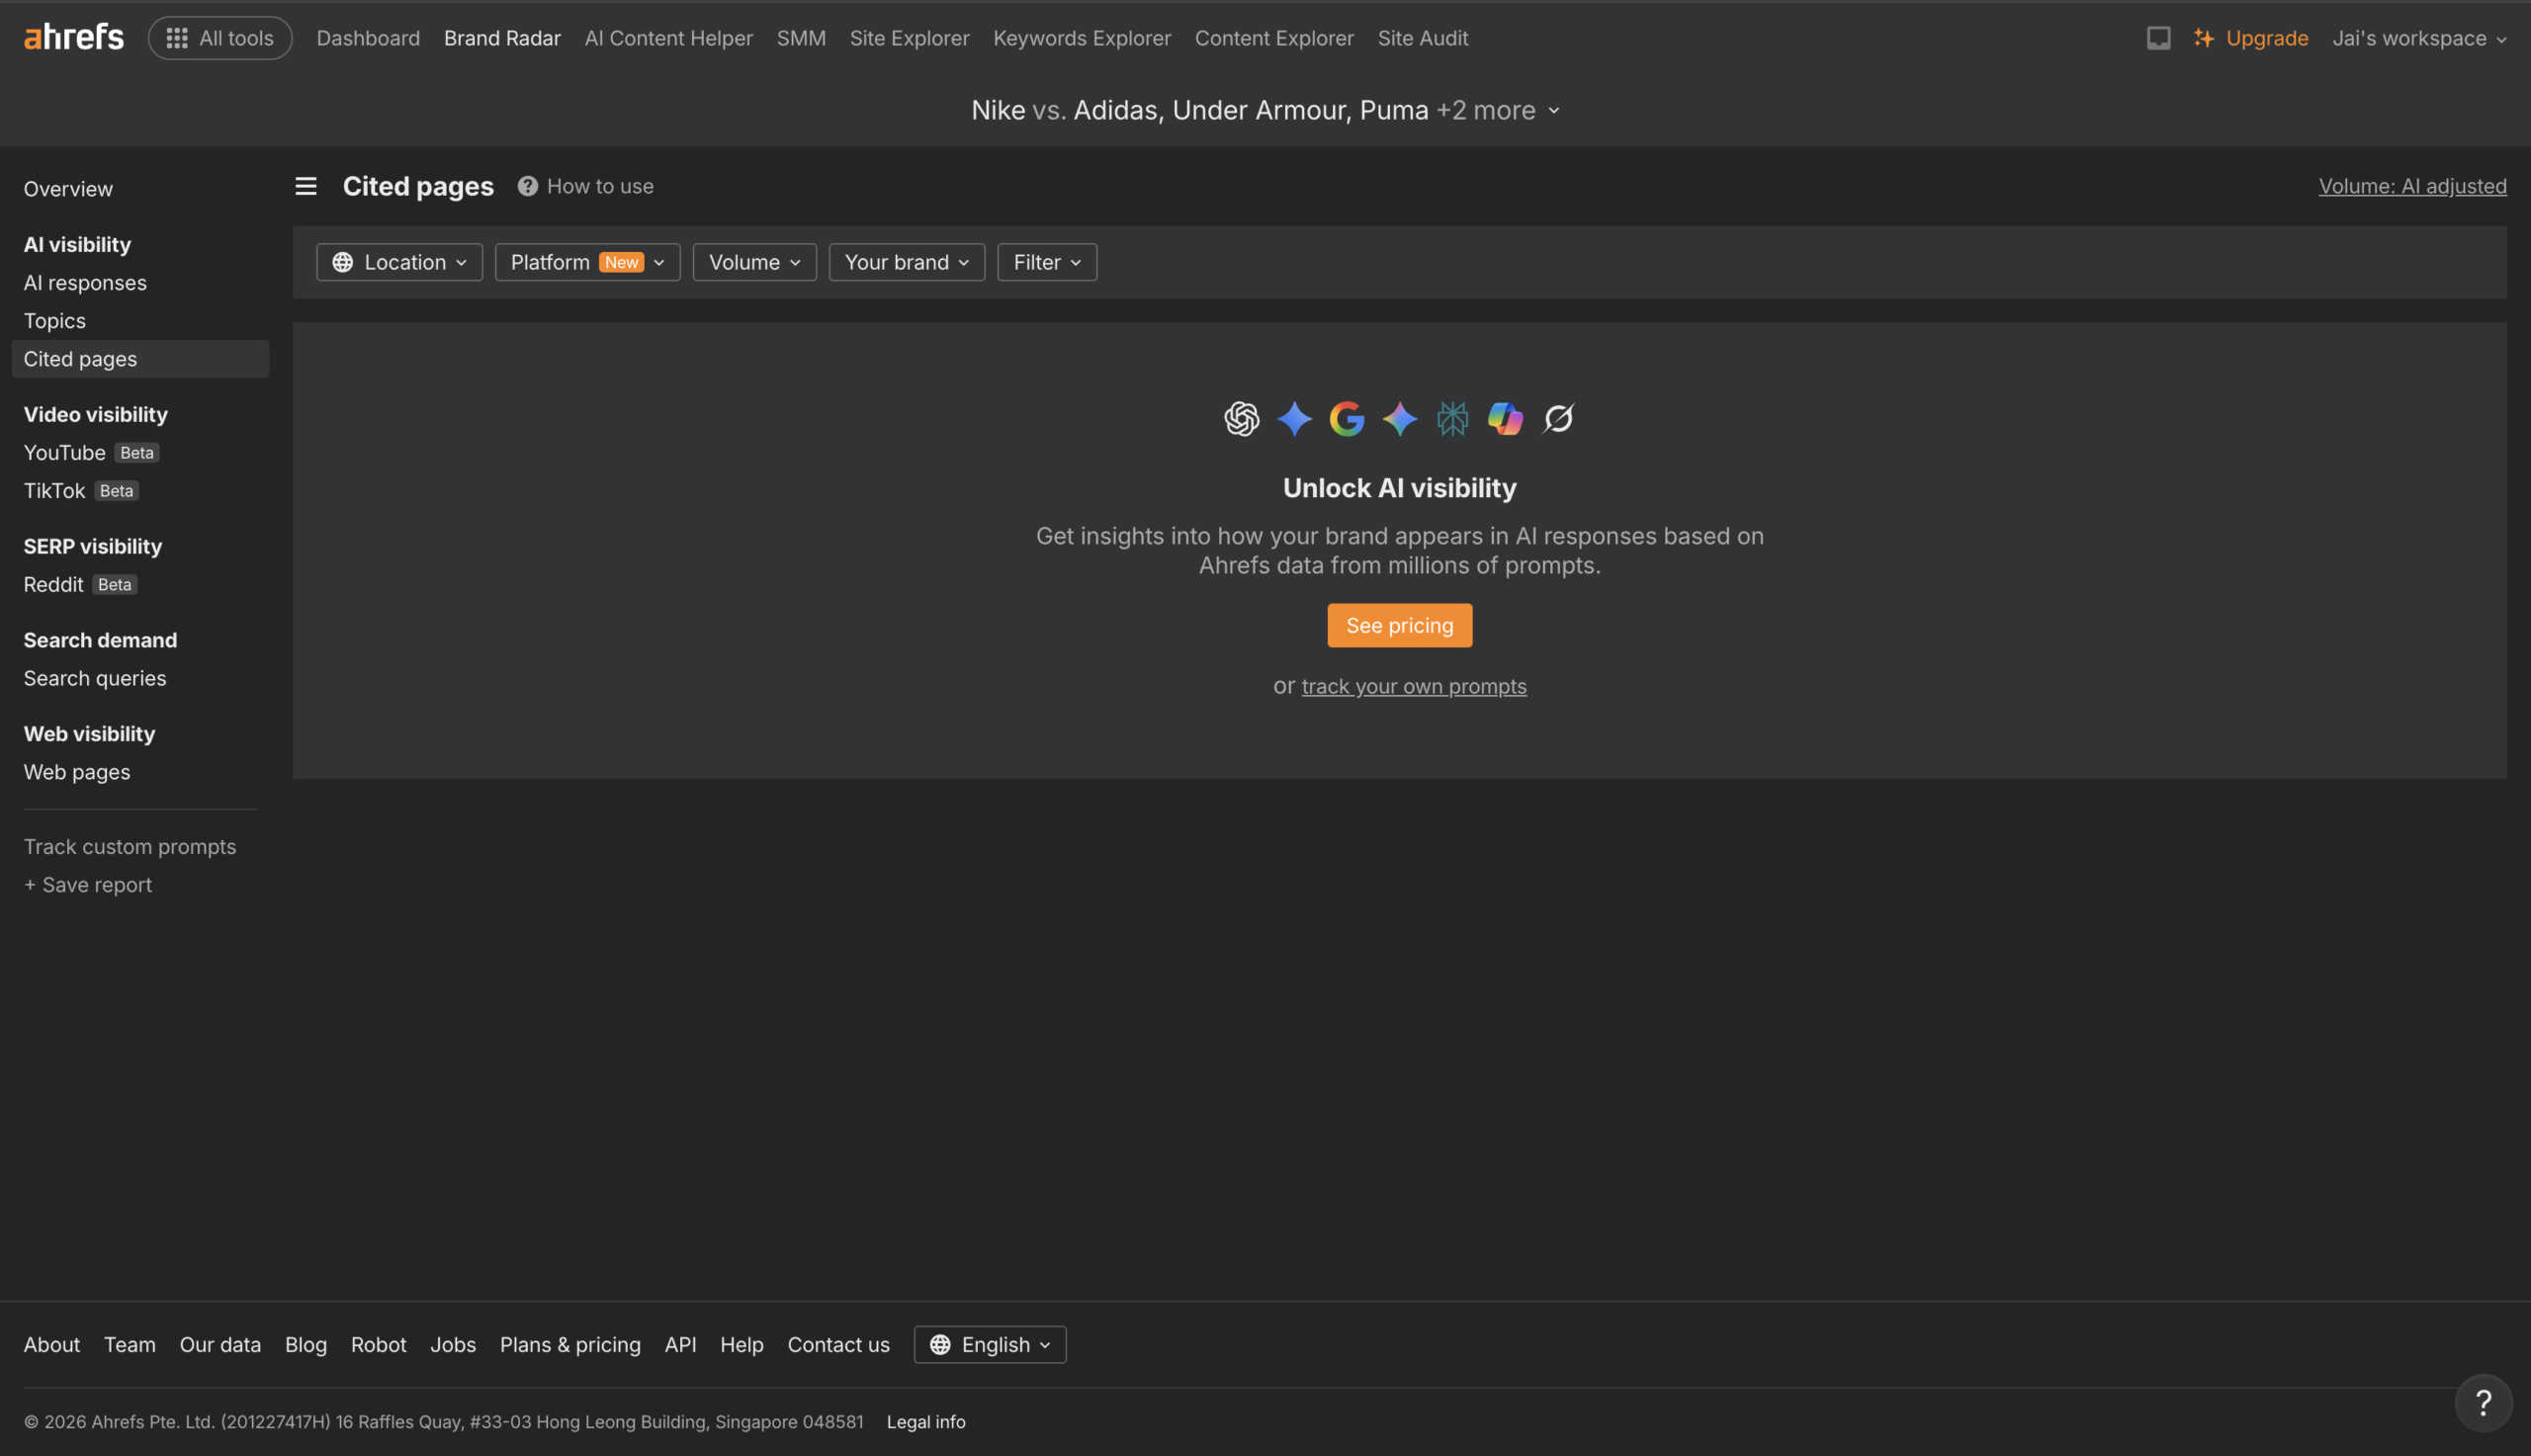
Task: Click the Upgrade sparkle icon
Action: (x=2203, y=38)
